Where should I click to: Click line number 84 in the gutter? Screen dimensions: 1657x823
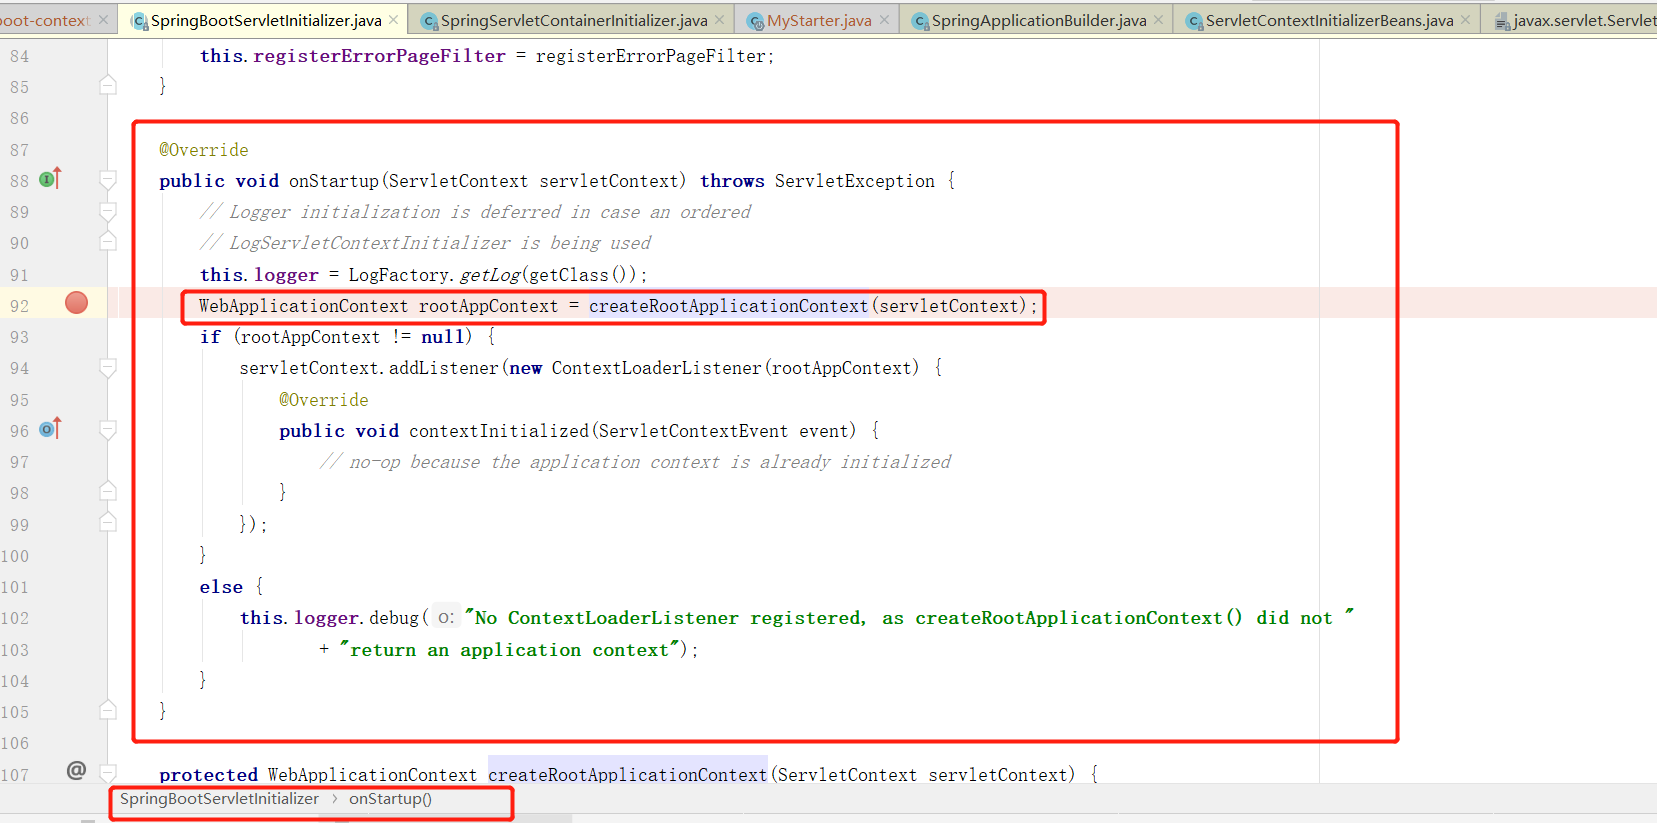(20, 56)
